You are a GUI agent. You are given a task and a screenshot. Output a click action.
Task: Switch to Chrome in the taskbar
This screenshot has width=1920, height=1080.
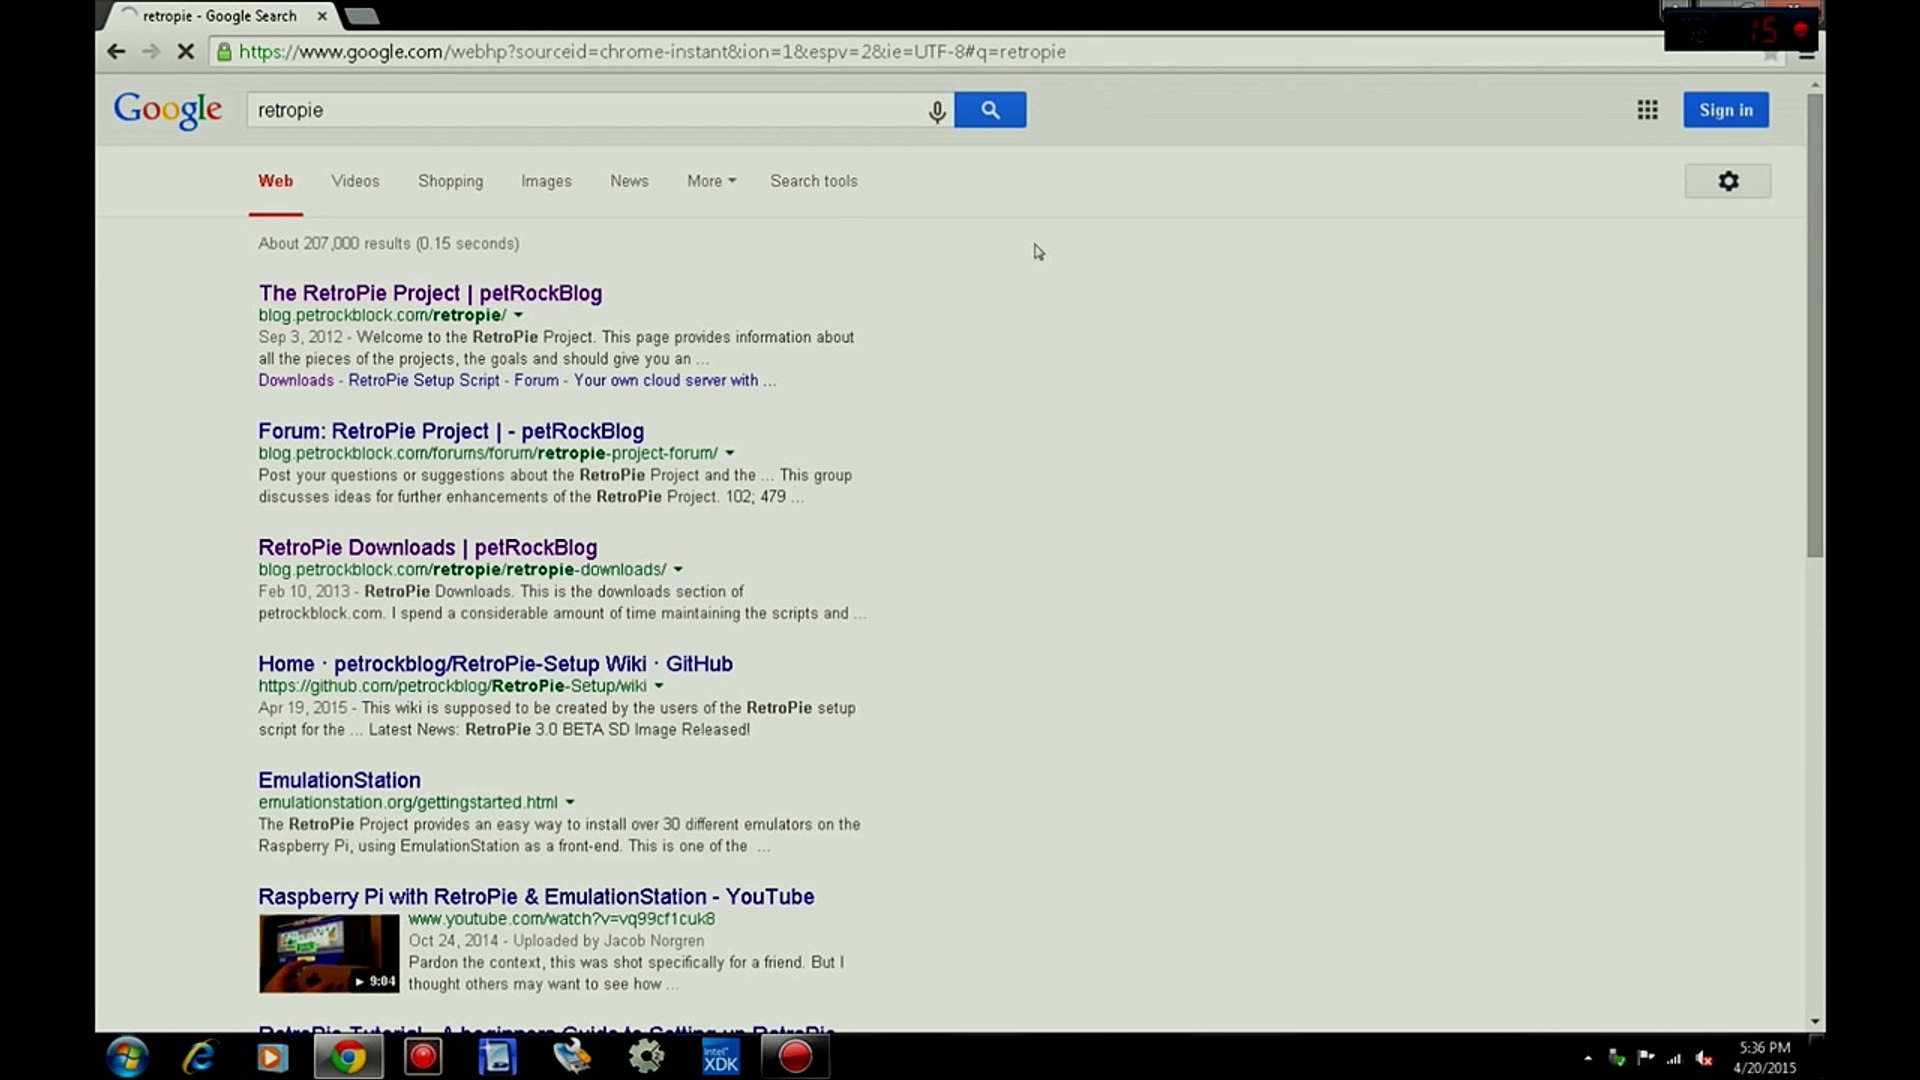(x=348, y=1057)
